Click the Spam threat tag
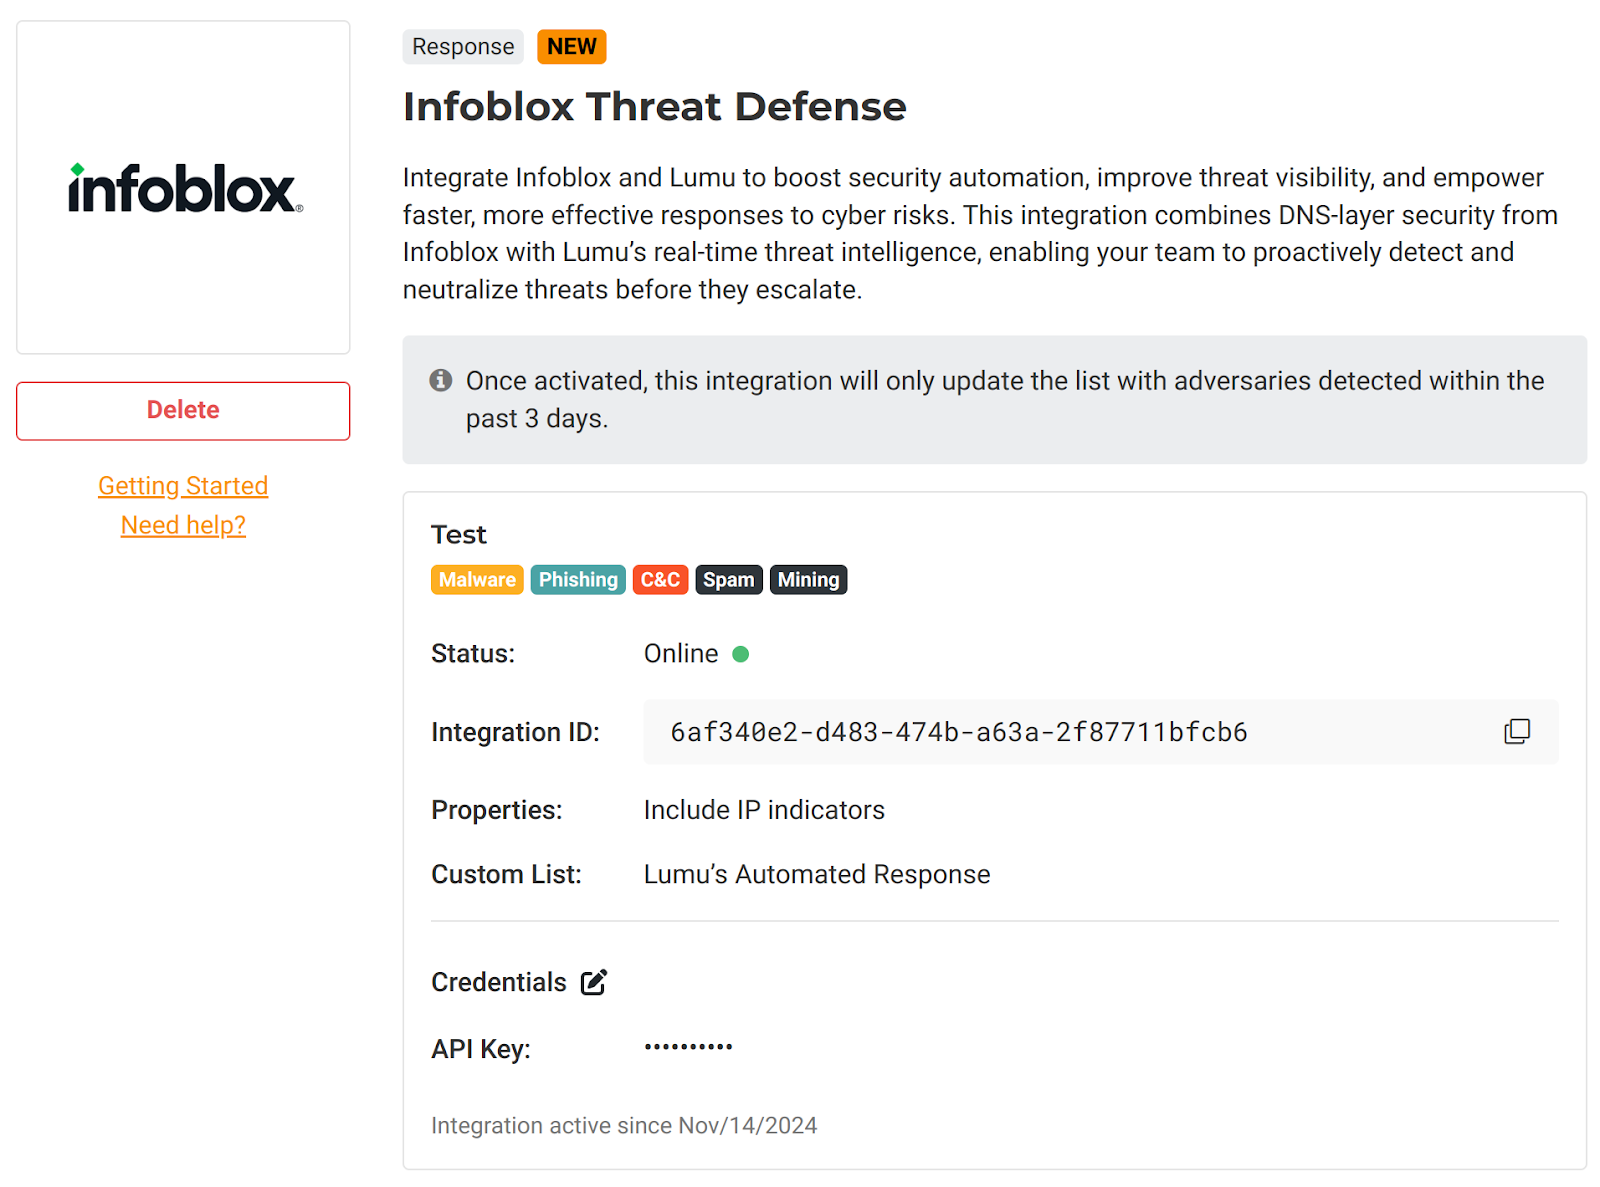1600x1187 pixels. (728, 580)
